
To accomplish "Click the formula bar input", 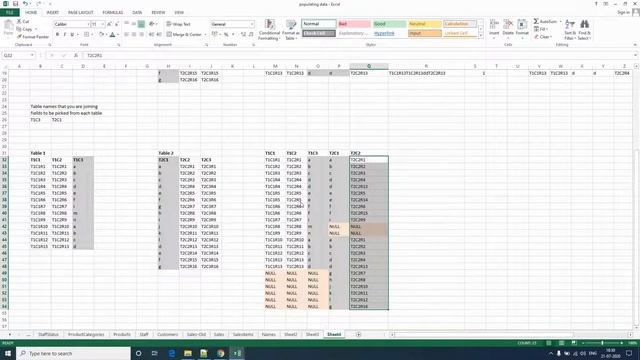I will point(359,56).
